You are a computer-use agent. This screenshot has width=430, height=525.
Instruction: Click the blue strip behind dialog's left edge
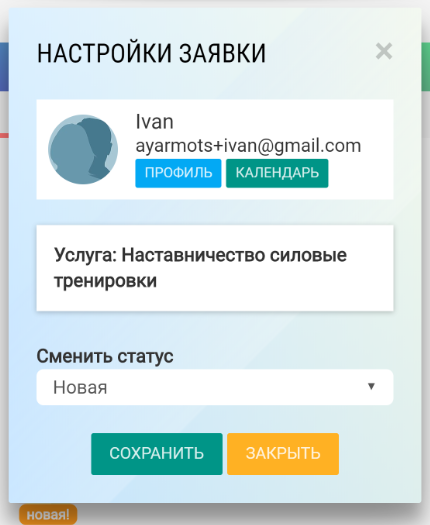pyautogui.click(x=4, y=67)
